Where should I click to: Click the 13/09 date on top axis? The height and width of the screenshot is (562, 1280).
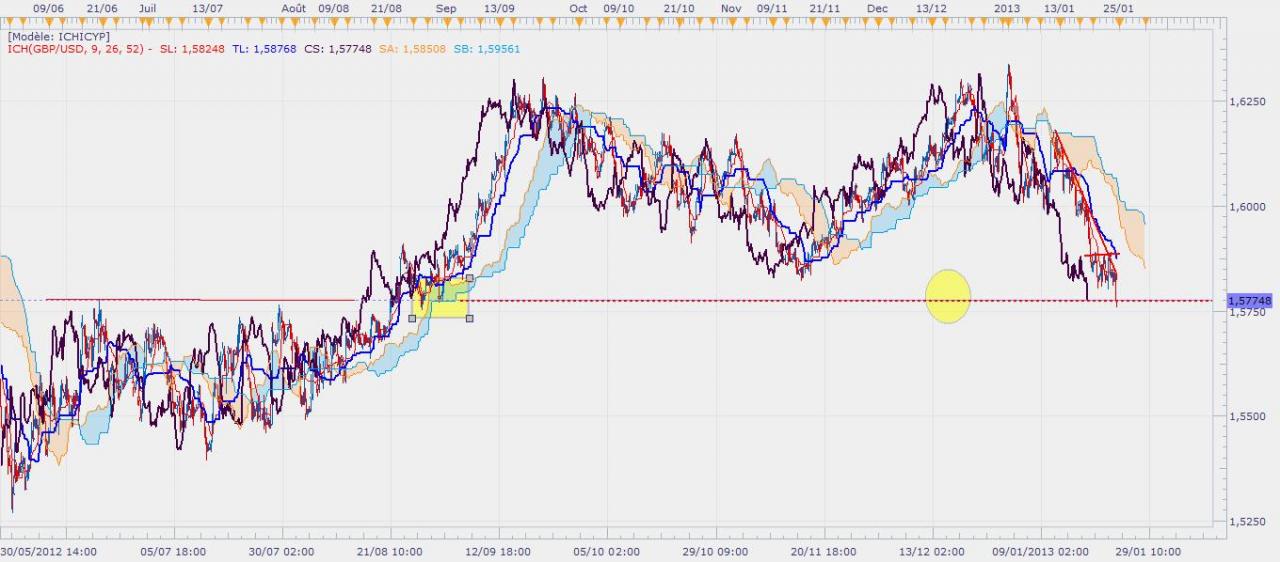click(x=499, y=7)
